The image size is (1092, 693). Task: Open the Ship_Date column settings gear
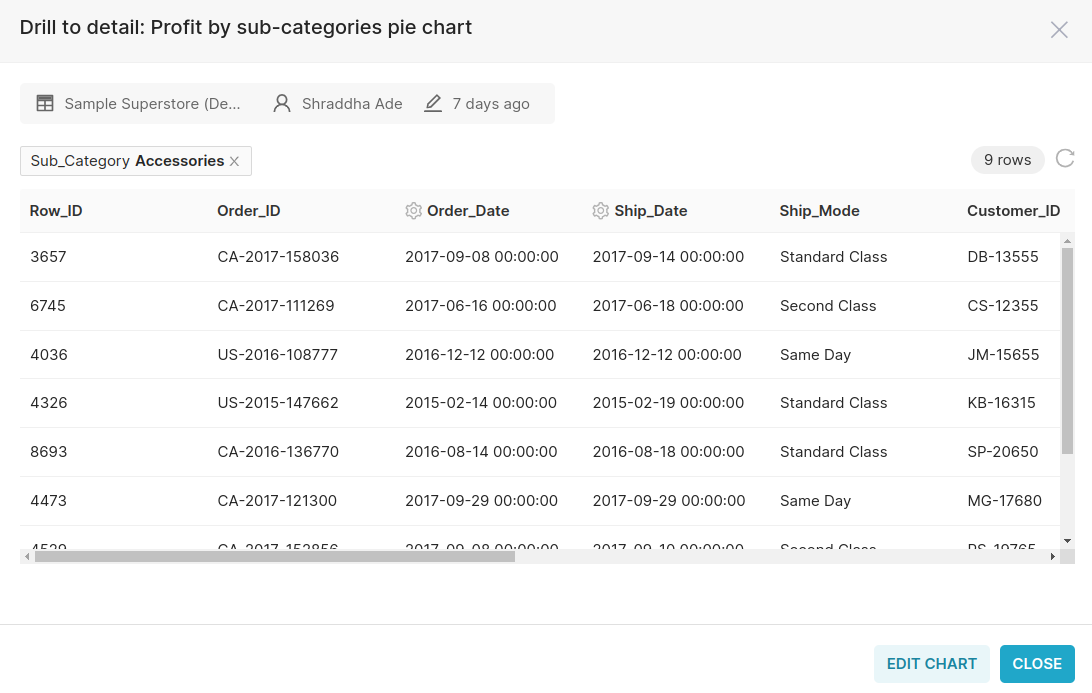coord(600,210)
